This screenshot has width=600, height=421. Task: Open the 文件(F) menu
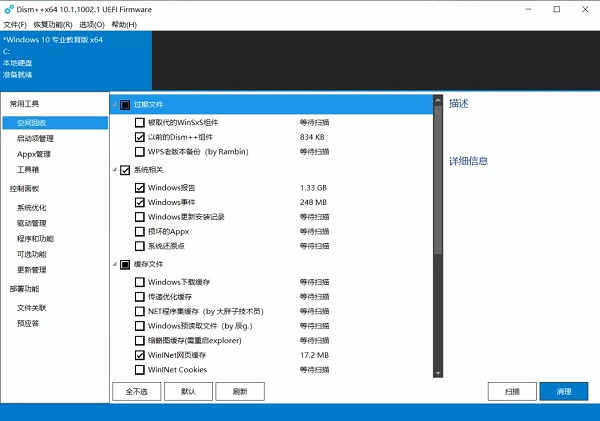tap(15, 24)
